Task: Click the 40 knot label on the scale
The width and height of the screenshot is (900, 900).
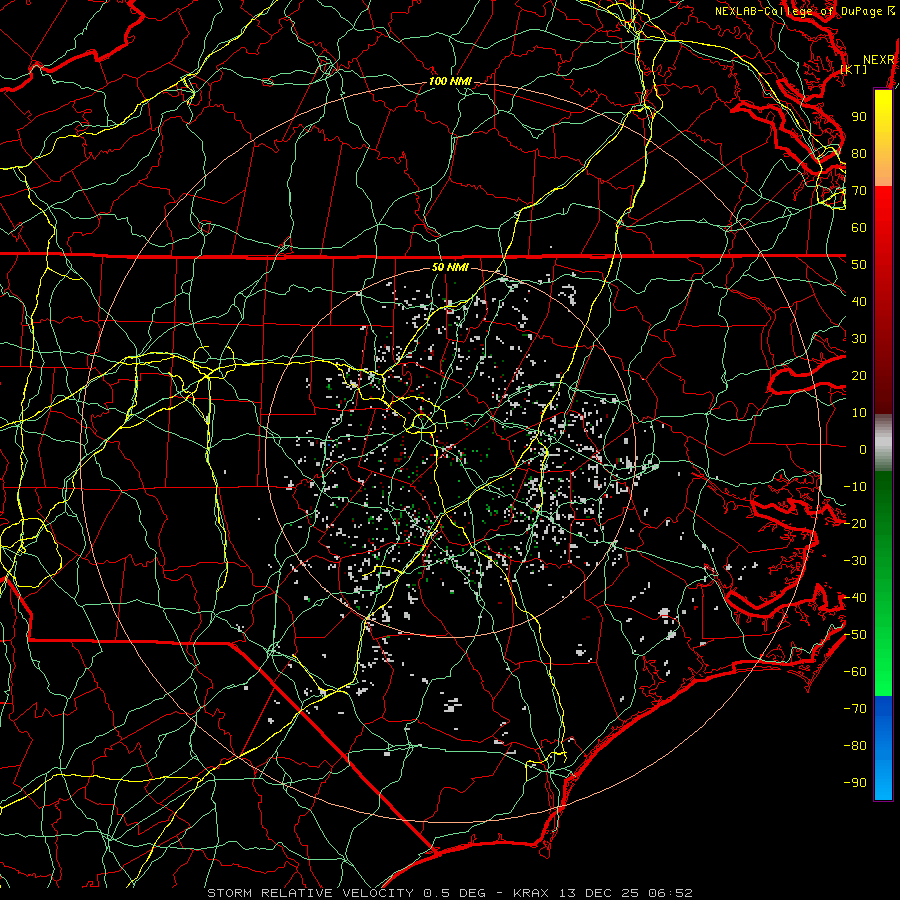Action: pos(859,301)
